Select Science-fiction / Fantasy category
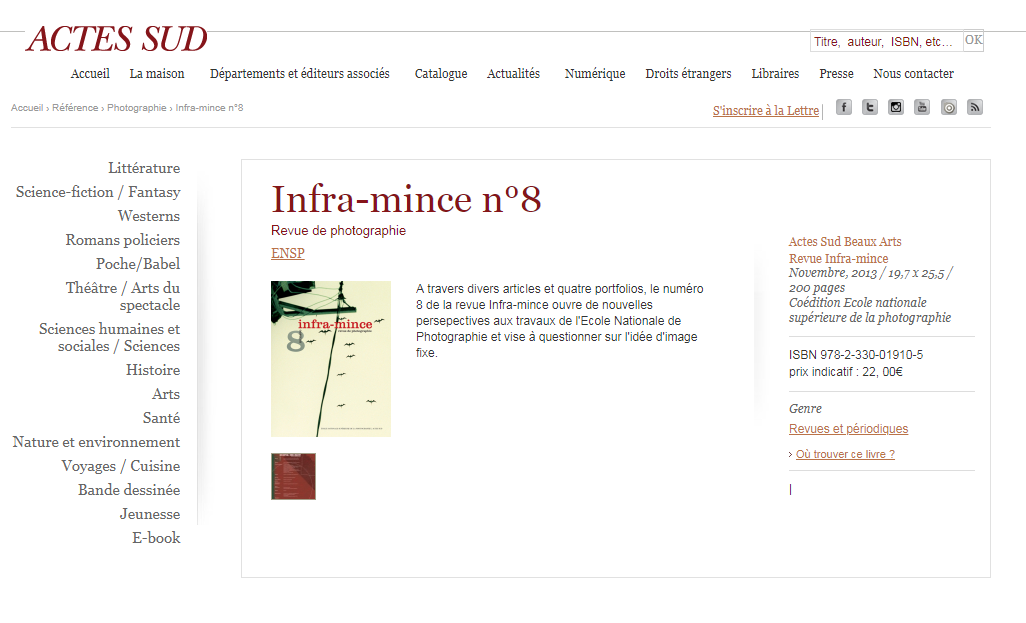The width and height of the screenshot is (1026, 623). (x=98, y=192)
